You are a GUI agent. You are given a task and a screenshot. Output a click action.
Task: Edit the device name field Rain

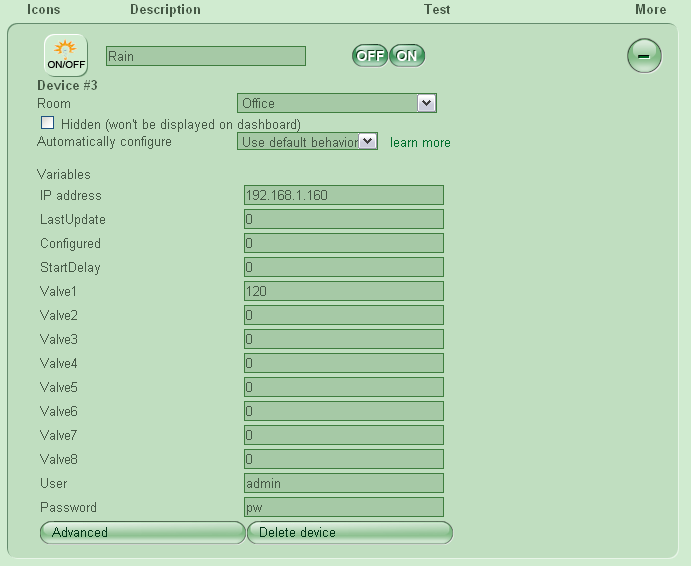pos(205,56)
